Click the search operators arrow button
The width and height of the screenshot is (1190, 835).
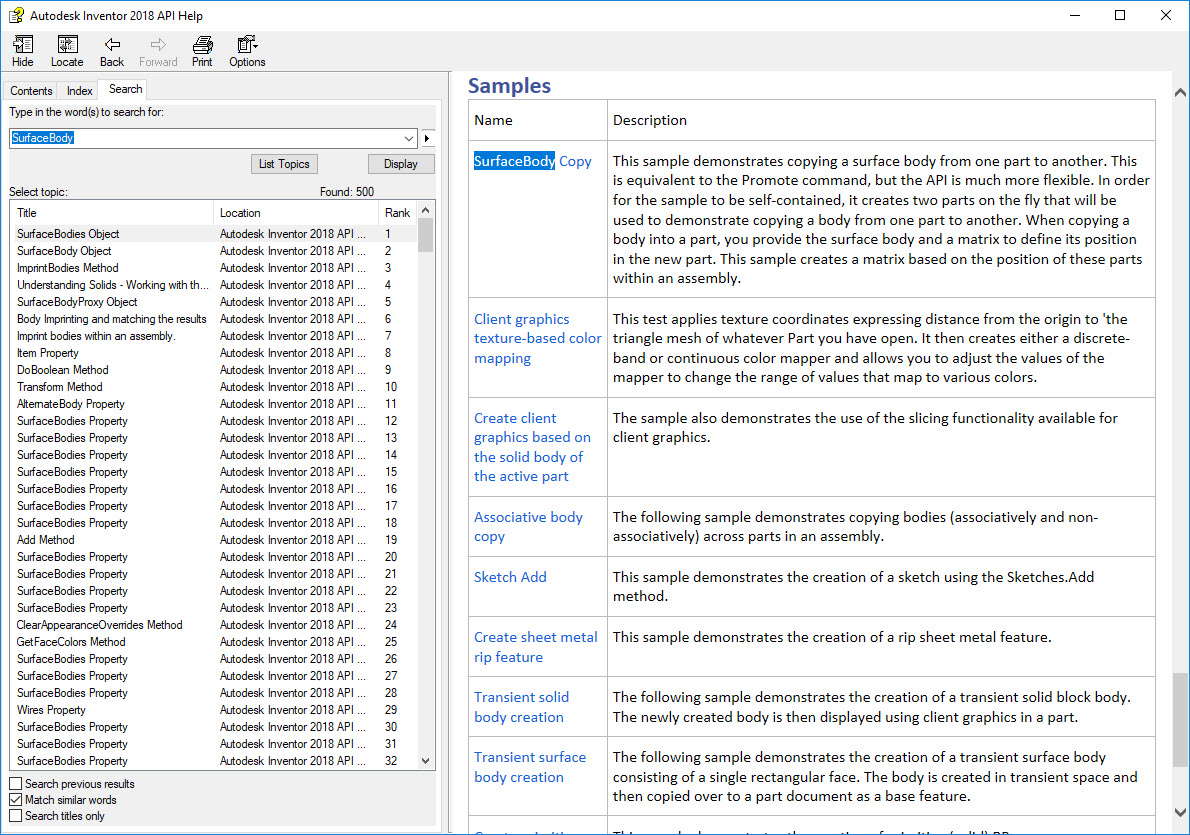coord(428,139)
